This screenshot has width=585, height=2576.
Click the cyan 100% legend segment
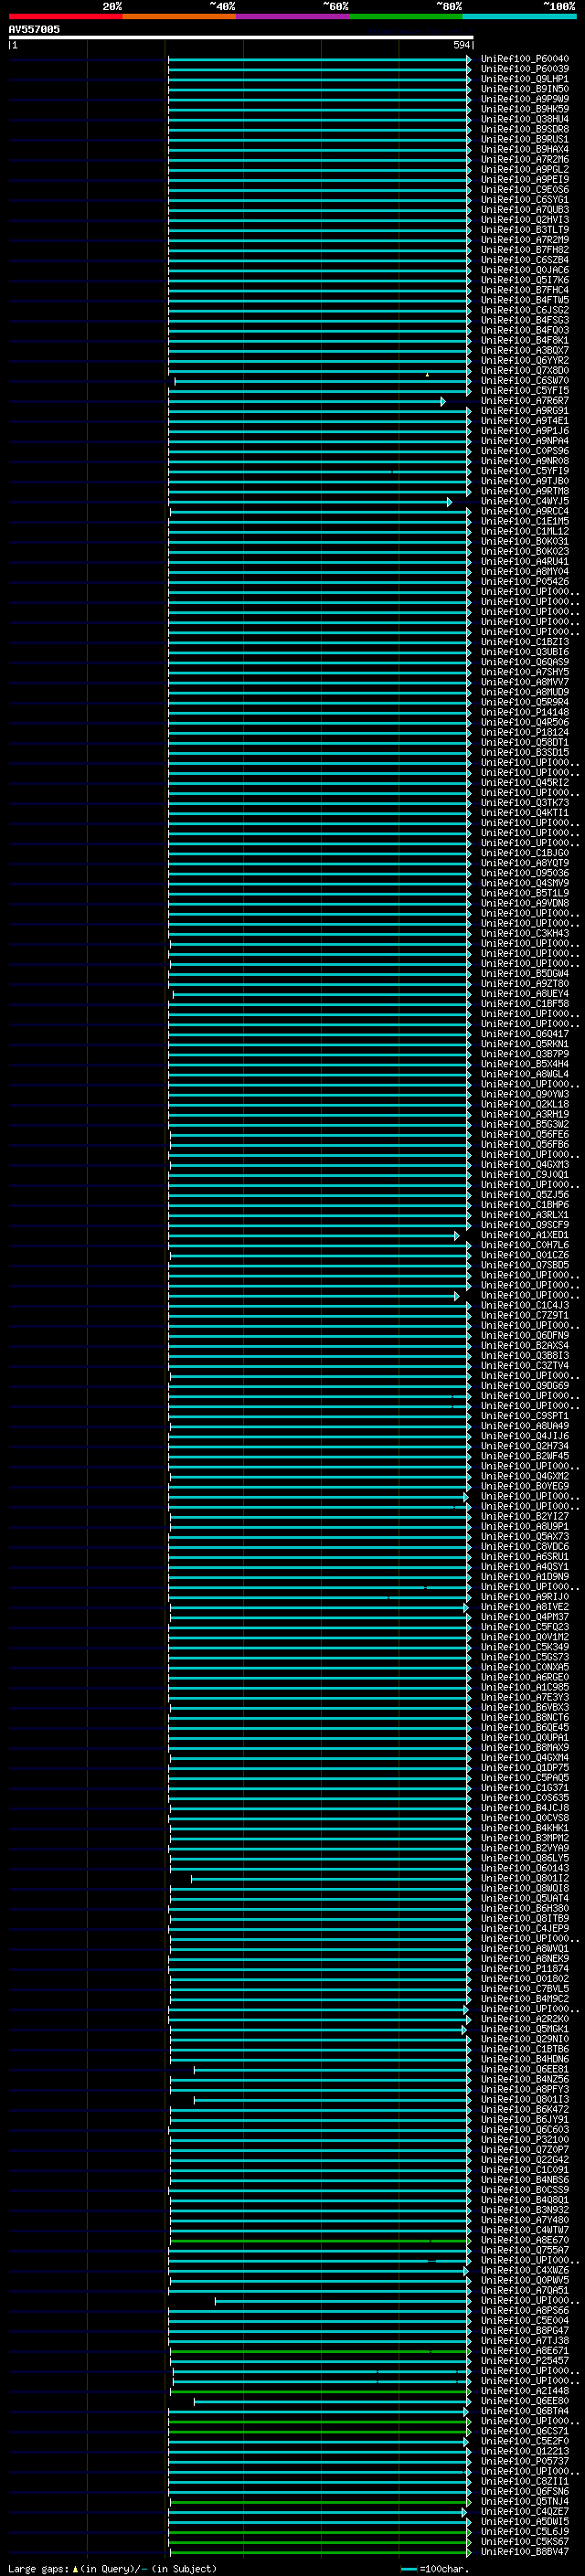coord(519,16)
